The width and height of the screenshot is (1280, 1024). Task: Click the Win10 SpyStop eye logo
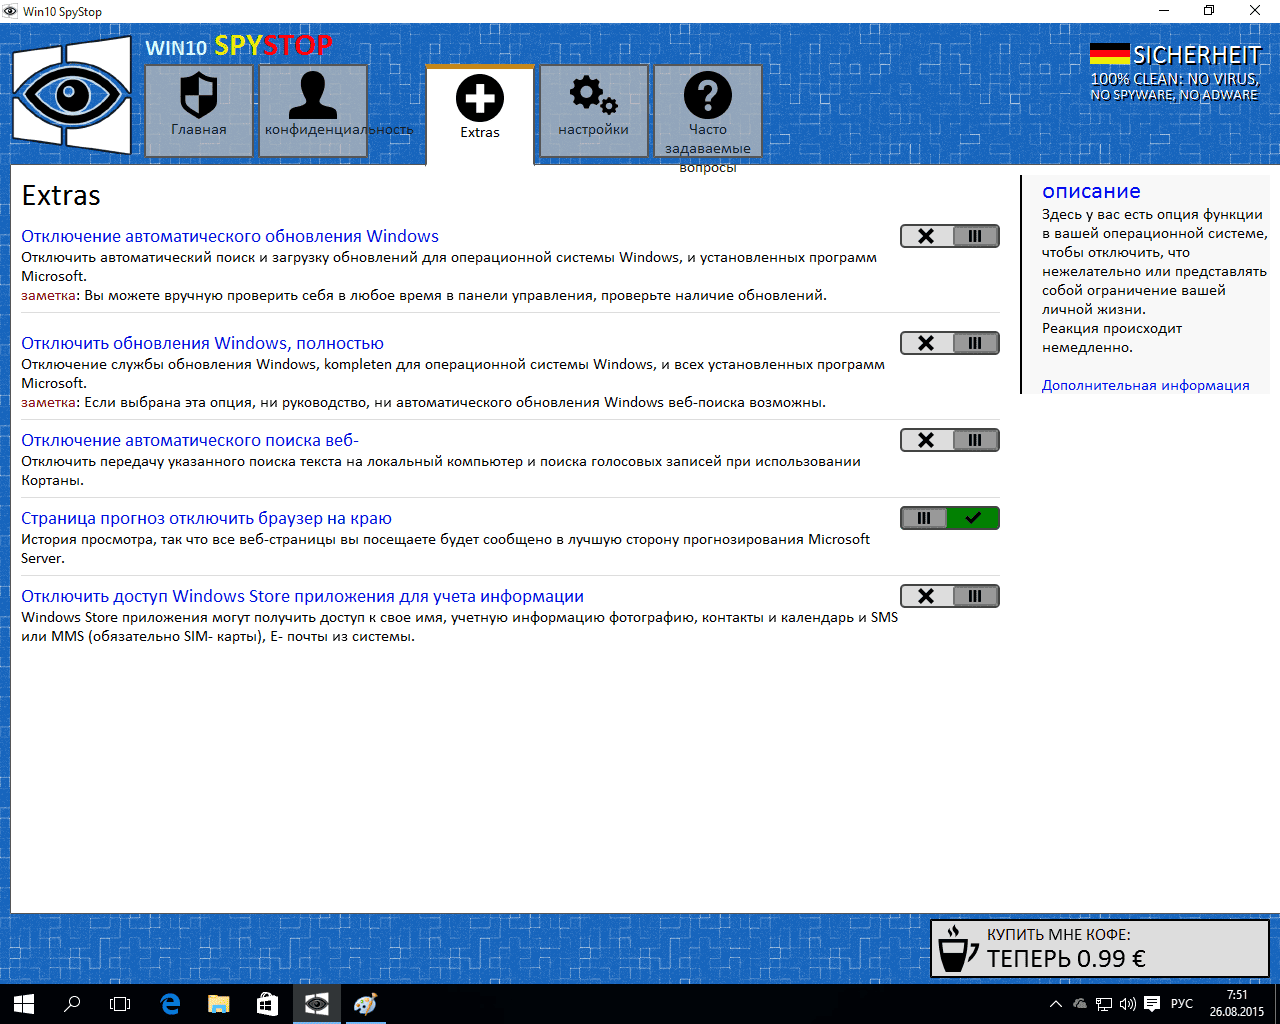[x=72, y=96]
